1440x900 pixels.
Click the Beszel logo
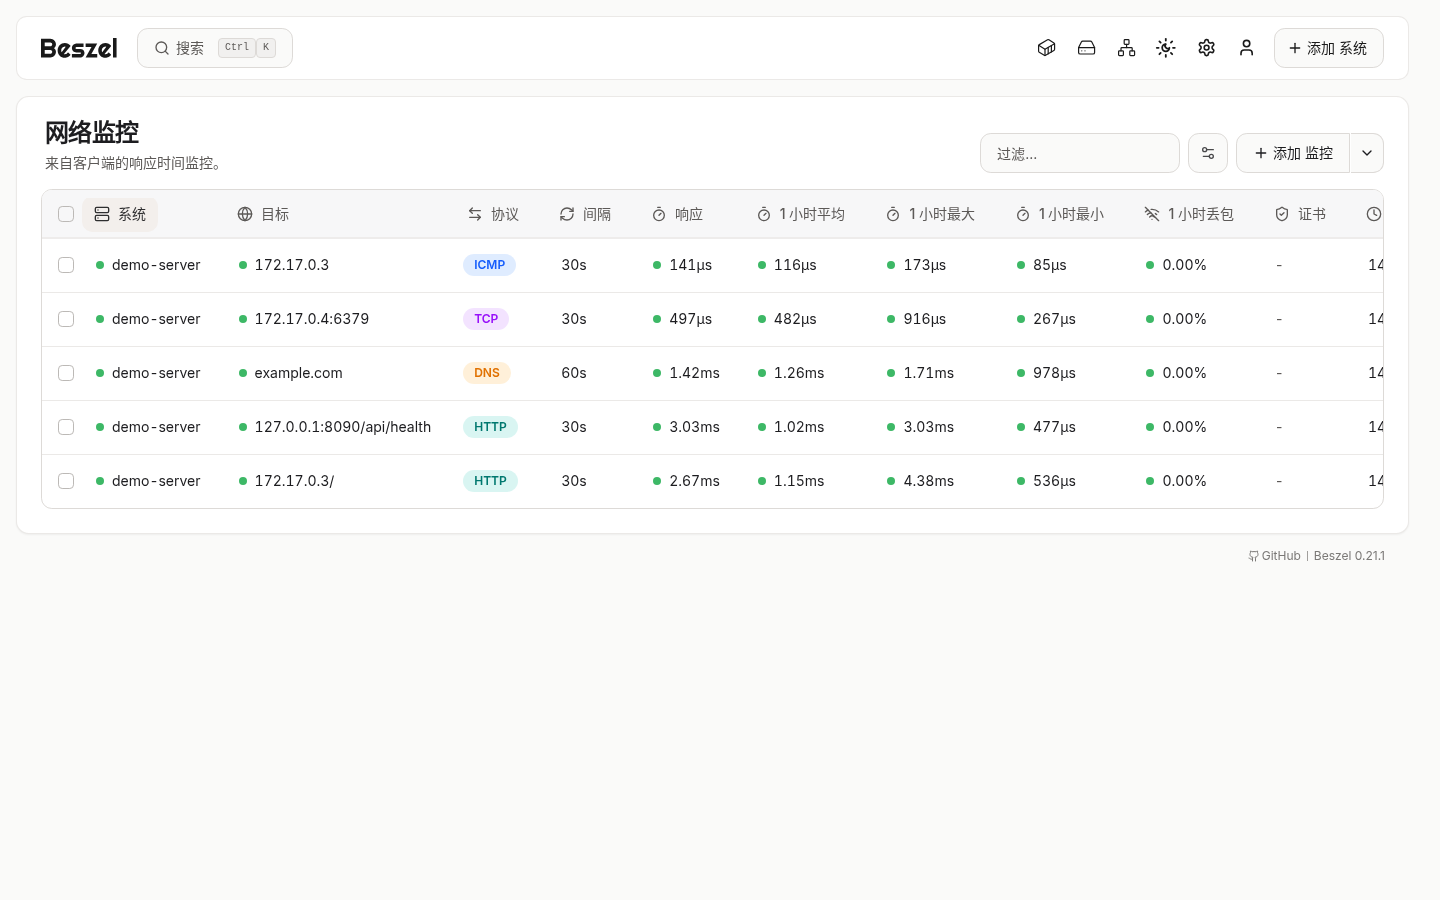pos(78,48)
